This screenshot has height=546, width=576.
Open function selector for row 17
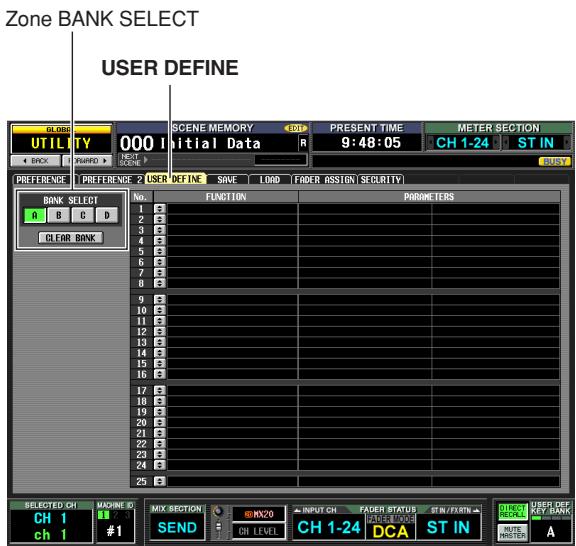coord(159,390)
